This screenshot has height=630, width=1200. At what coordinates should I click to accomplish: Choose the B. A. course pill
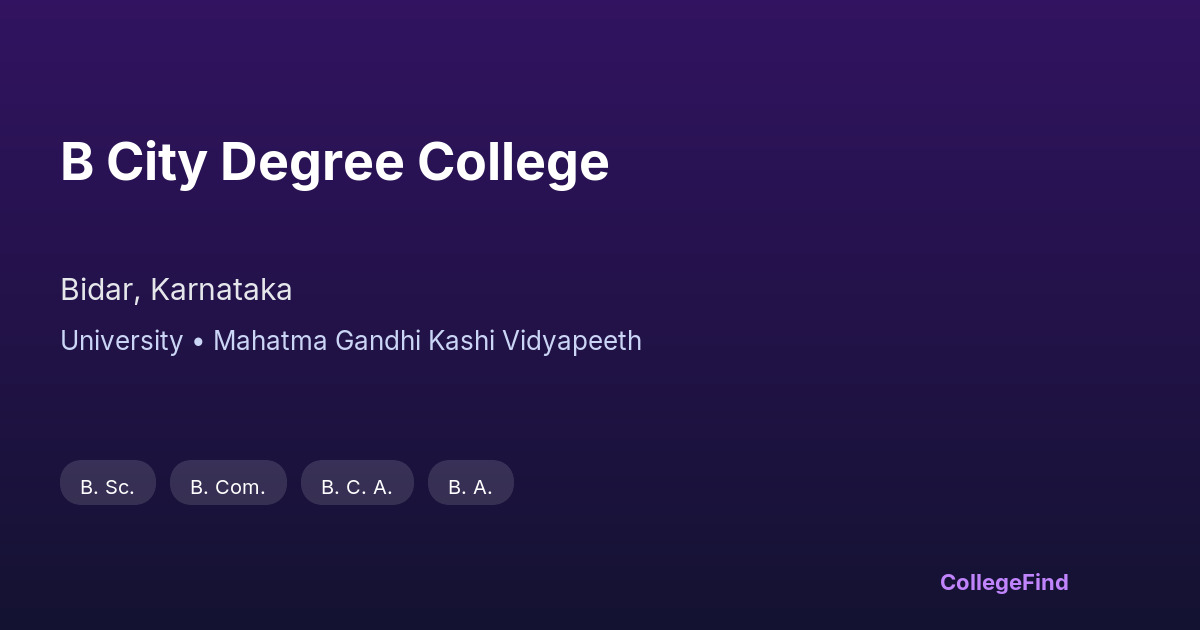(x=470, y=483)
